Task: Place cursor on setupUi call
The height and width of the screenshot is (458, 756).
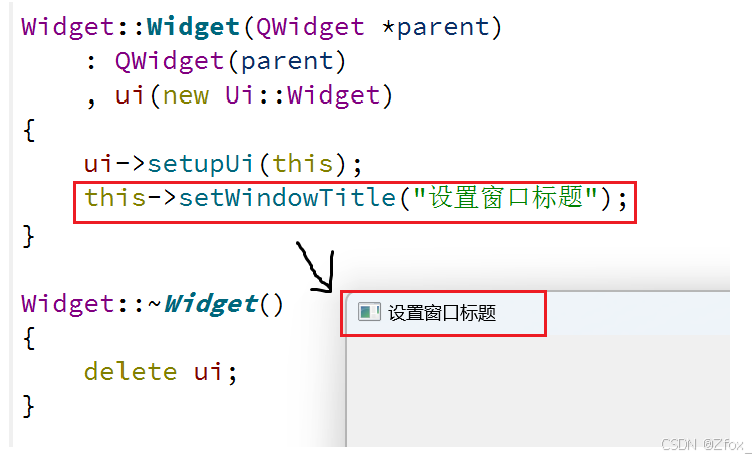Action: coord(200,164)
